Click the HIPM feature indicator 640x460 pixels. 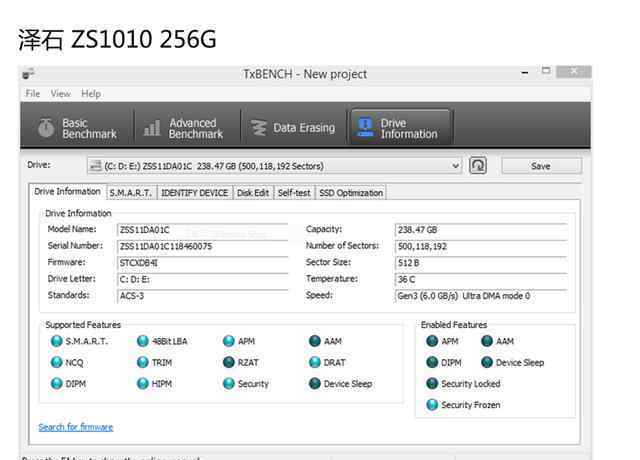coord(142,383)
